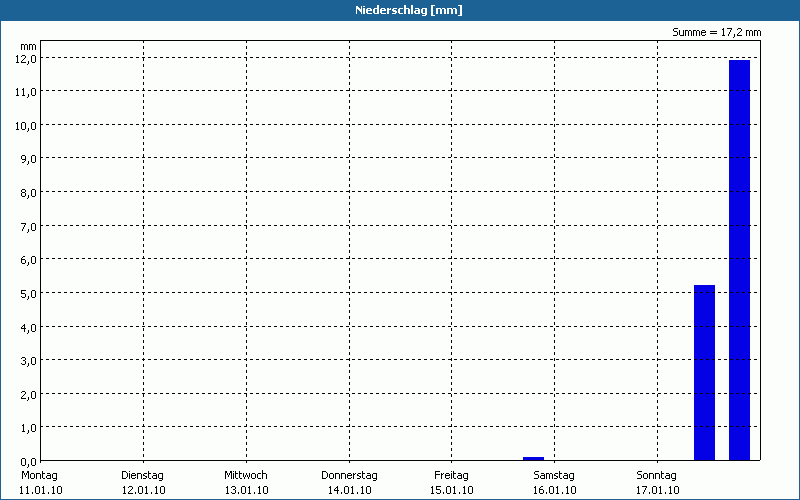800x500 pixels.
Task: Click the Sonntag 17.01.10 axis label
Action: coord(657,483)
